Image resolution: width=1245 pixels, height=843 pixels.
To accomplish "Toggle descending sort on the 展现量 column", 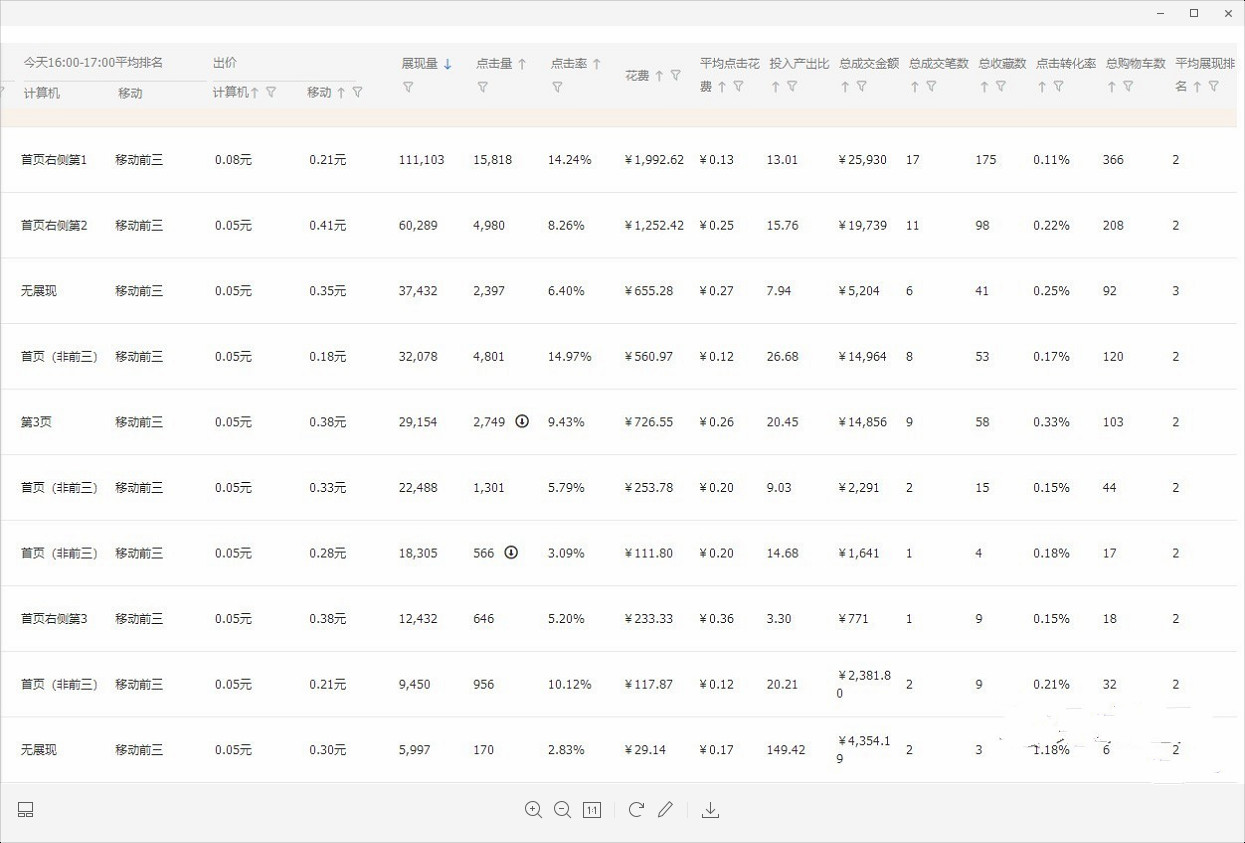I will [446, 62].
